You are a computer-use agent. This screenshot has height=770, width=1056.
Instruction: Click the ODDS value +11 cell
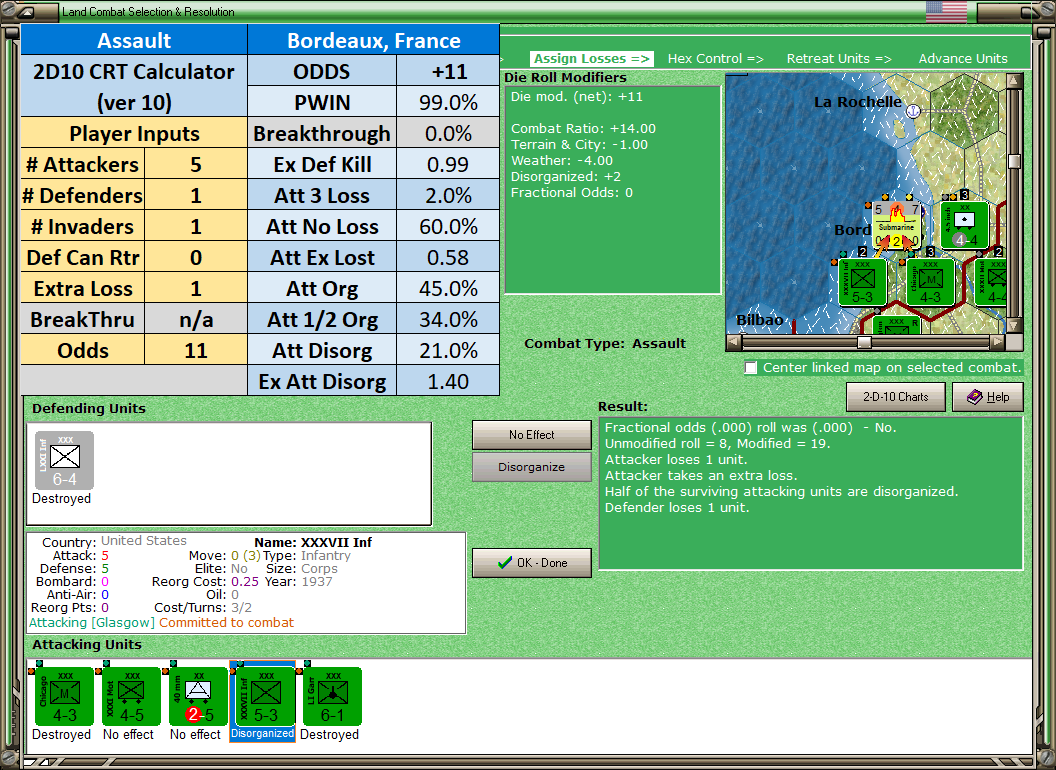tap(448, 71)
